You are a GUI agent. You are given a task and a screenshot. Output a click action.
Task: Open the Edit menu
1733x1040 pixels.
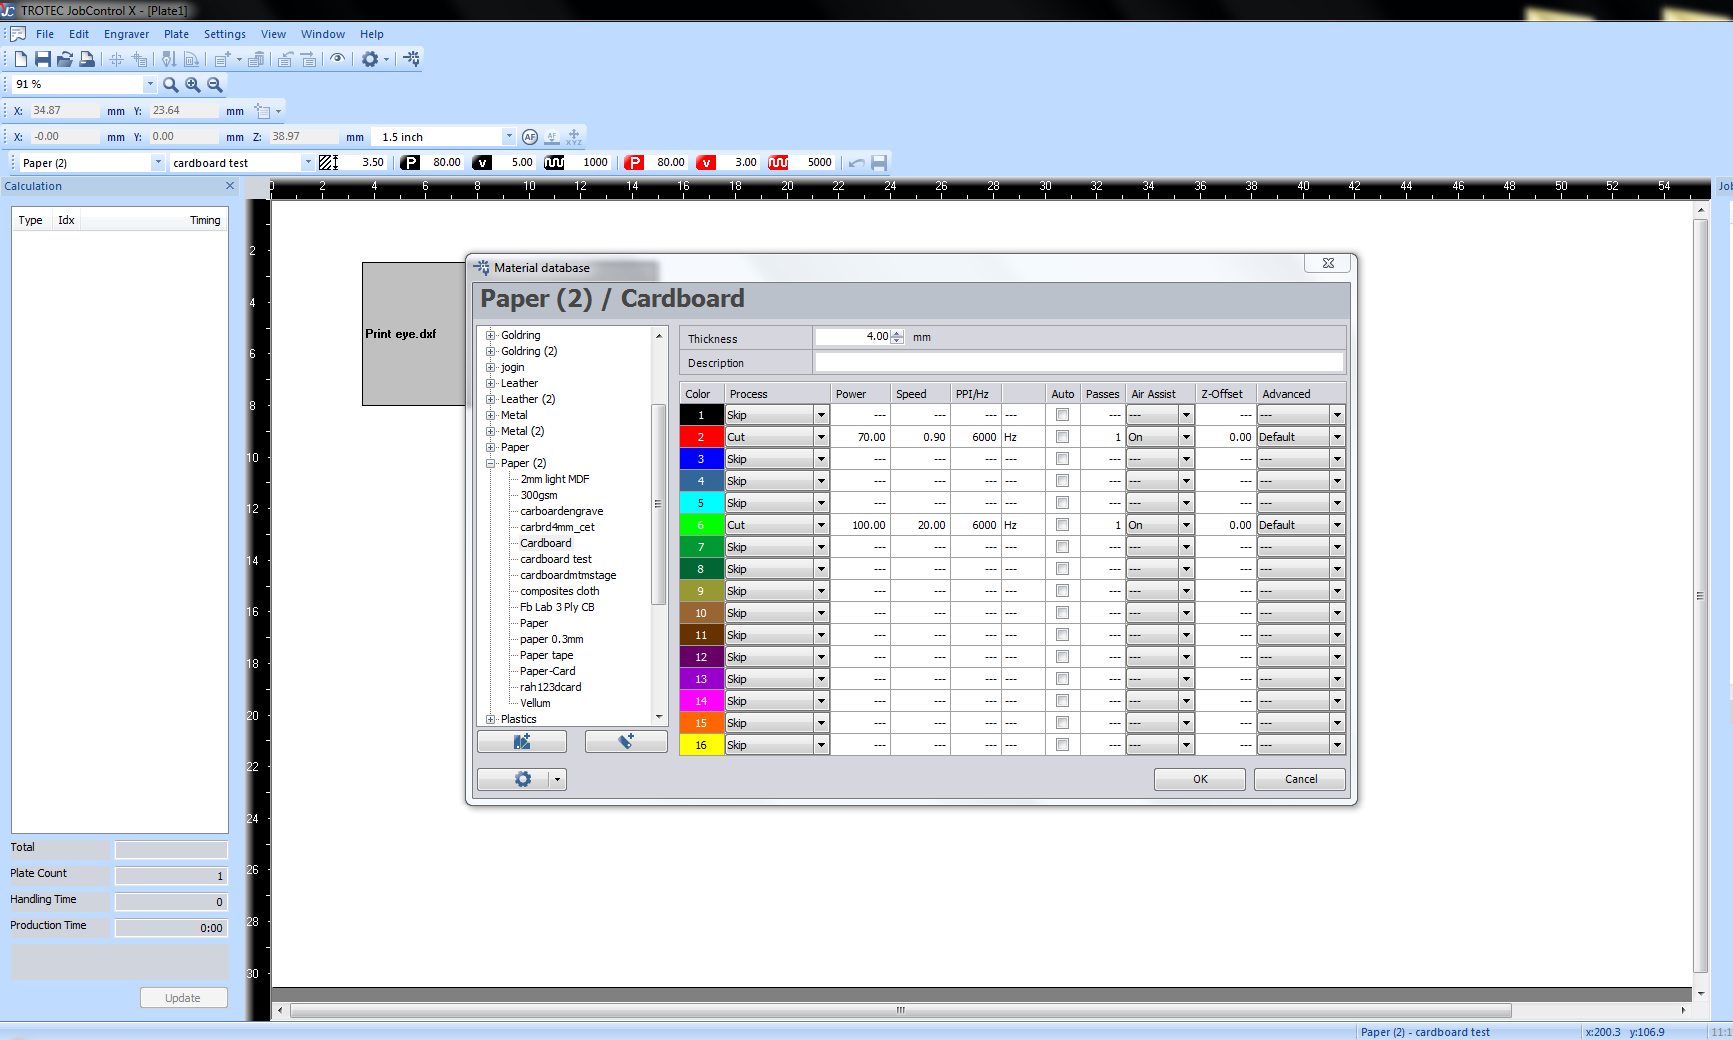click(79, 34)
